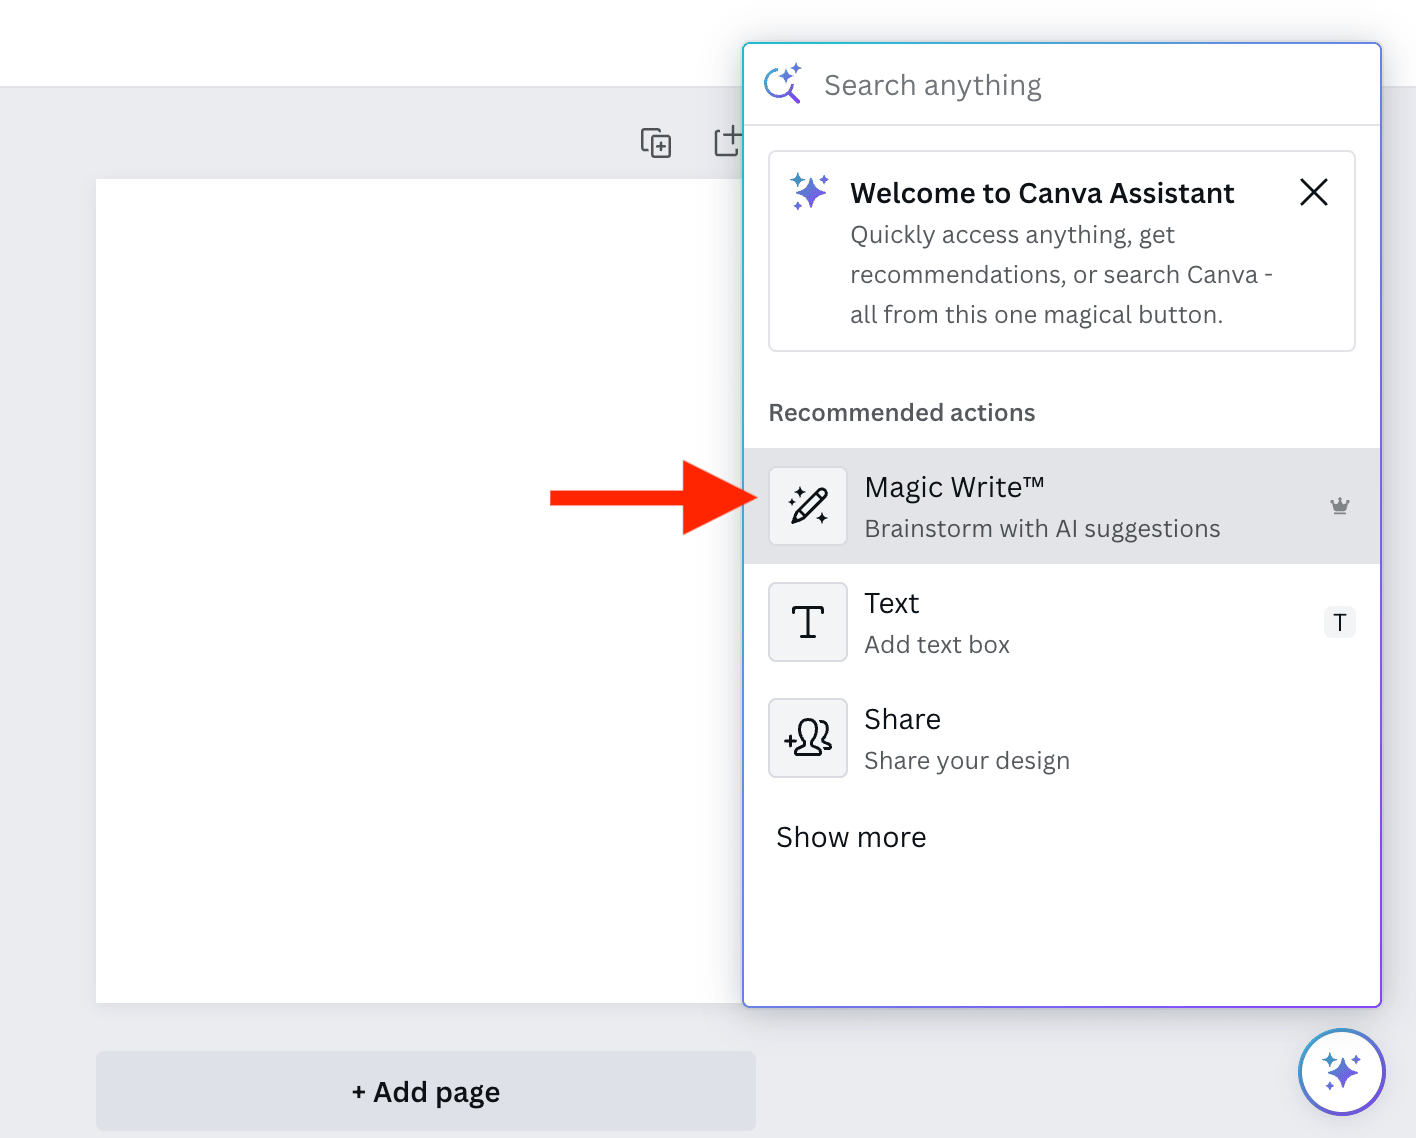The height and width of the screenshot is (1138, 1416).
Task: Click the 'Share your design' subtitle
Action: pos(967,761)
